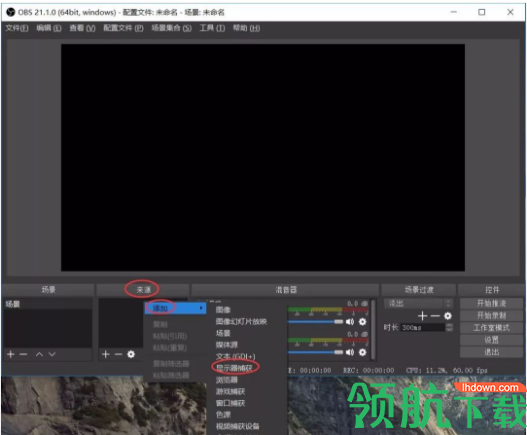Increase the 时长 duration with the stepper
This screenshot has width=527, height=435.
point(449,325)
